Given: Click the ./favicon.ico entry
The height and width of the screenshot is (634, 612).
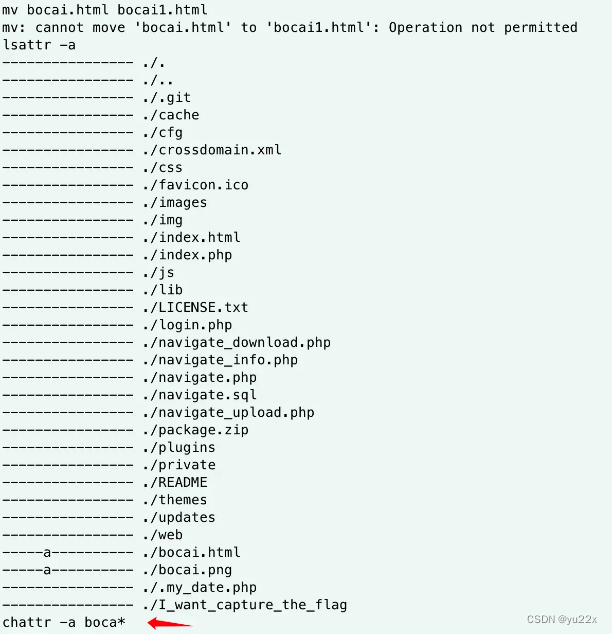Looking at the screenshot, I should tap(196, 185).
